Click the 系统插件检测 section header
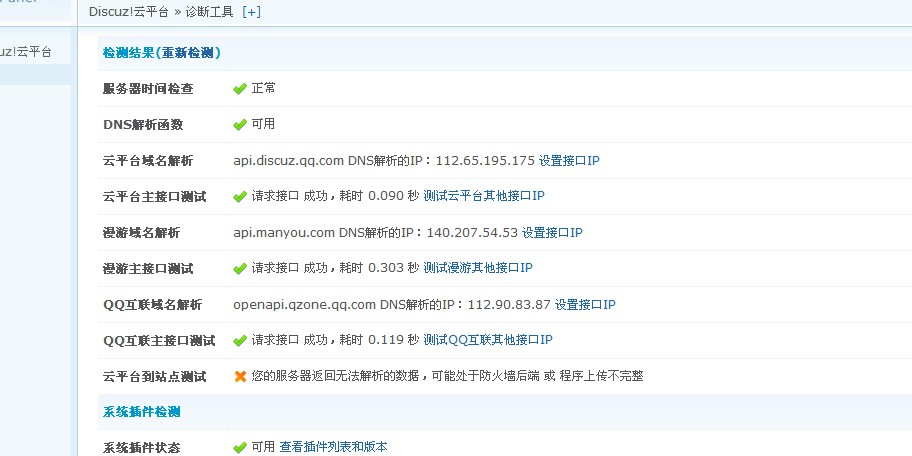The width and height of the screenshot is (912, 456). point(142,412)
